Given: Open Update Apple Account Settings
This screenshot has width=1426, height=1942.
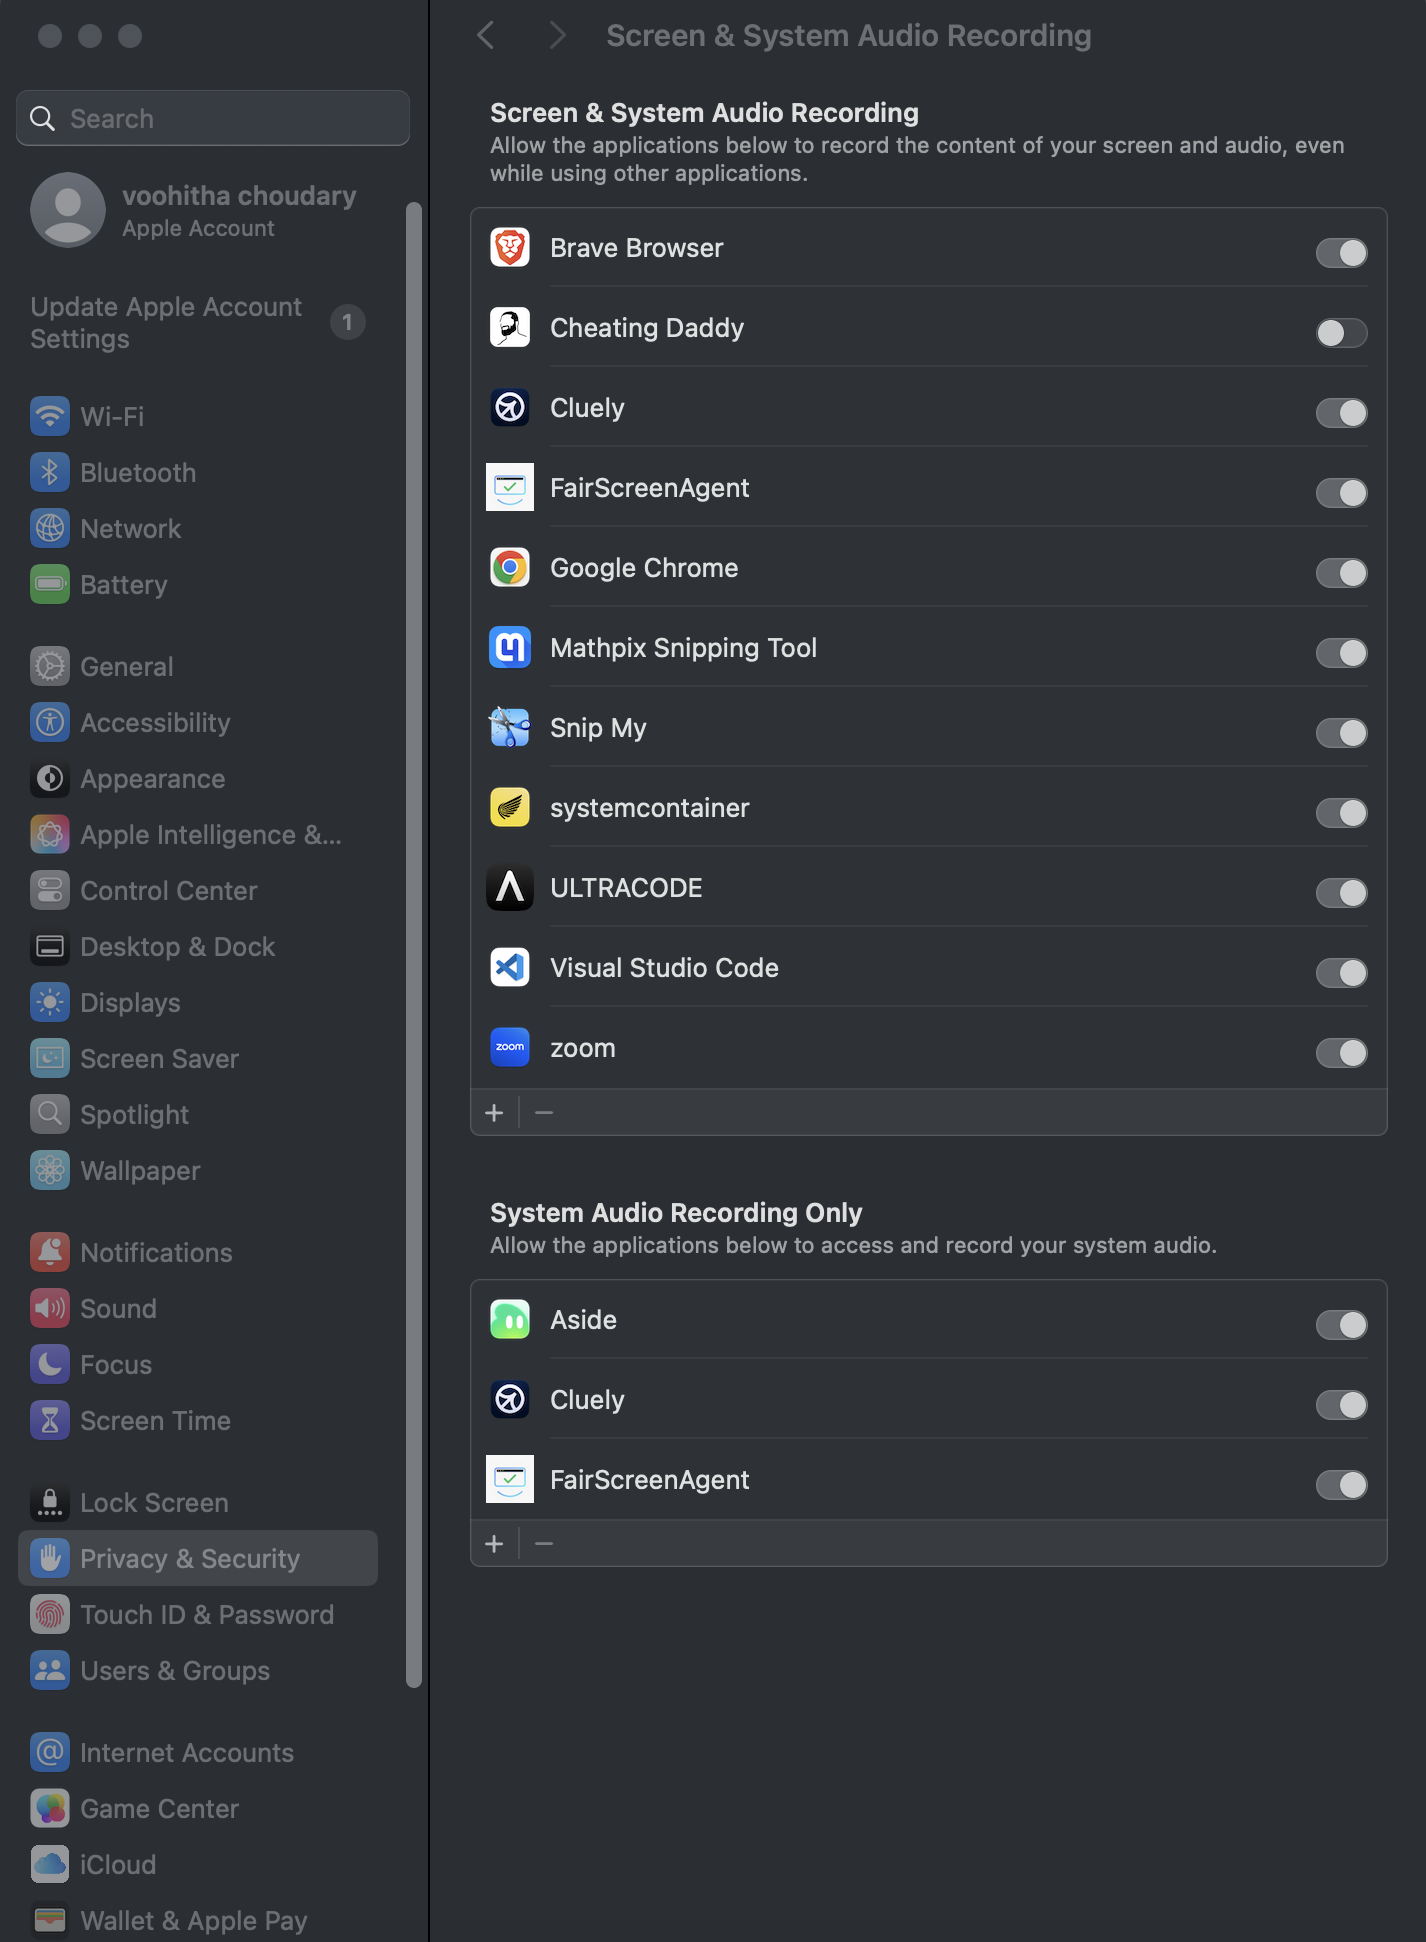Looking at the screenshot, I should (198, 322).
